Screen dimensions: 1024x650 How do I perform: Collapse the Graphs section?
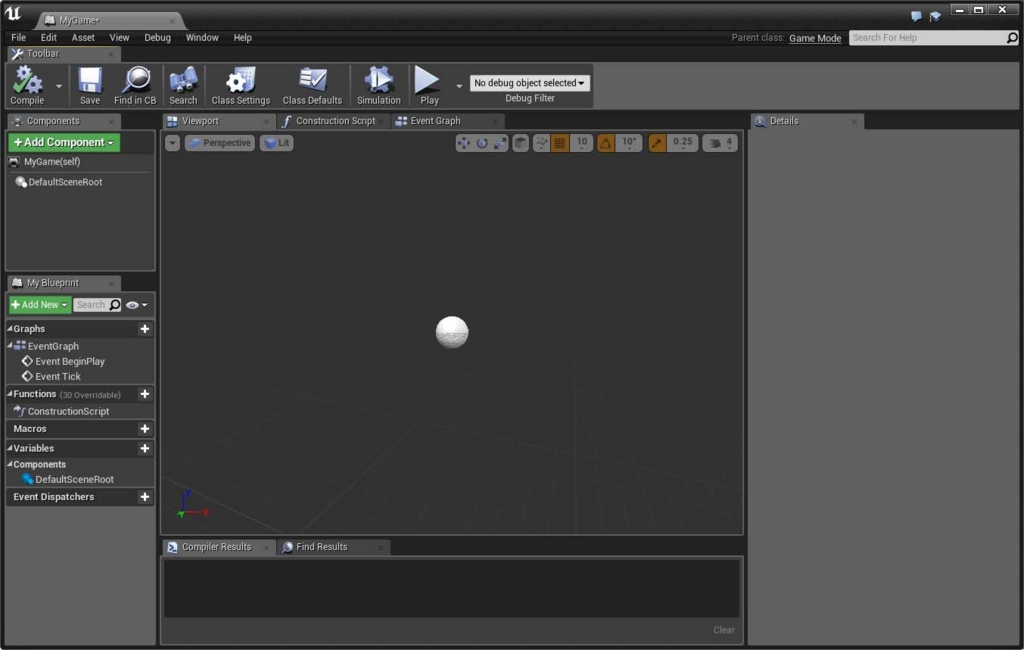click(x=10, y=329)
